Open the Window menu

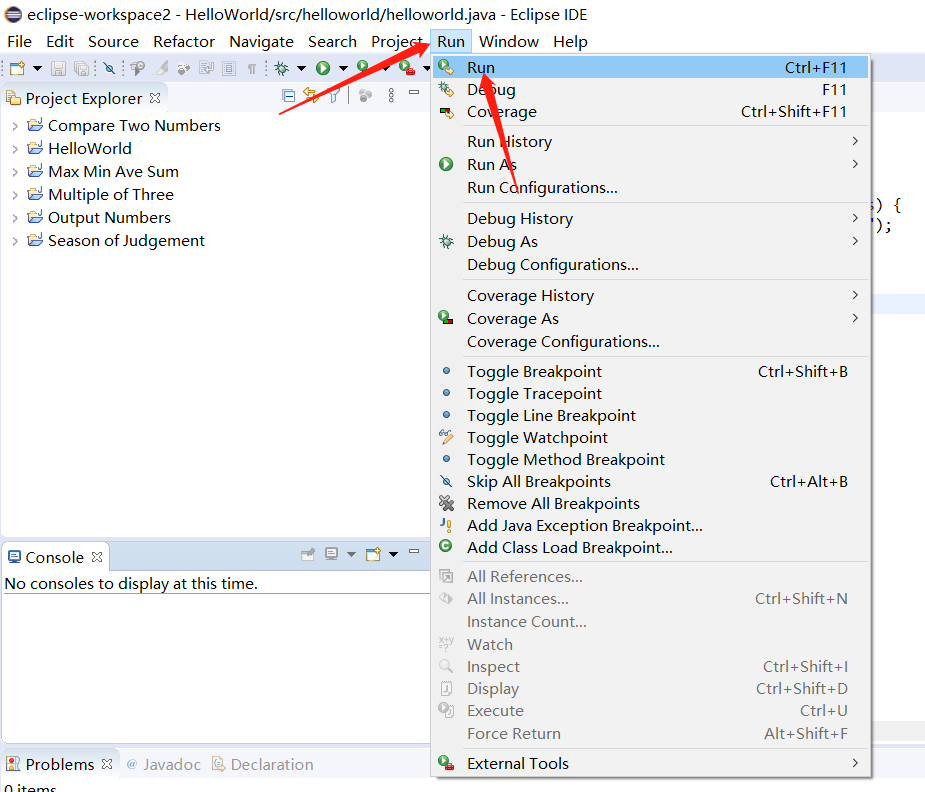tap(509, 42)
